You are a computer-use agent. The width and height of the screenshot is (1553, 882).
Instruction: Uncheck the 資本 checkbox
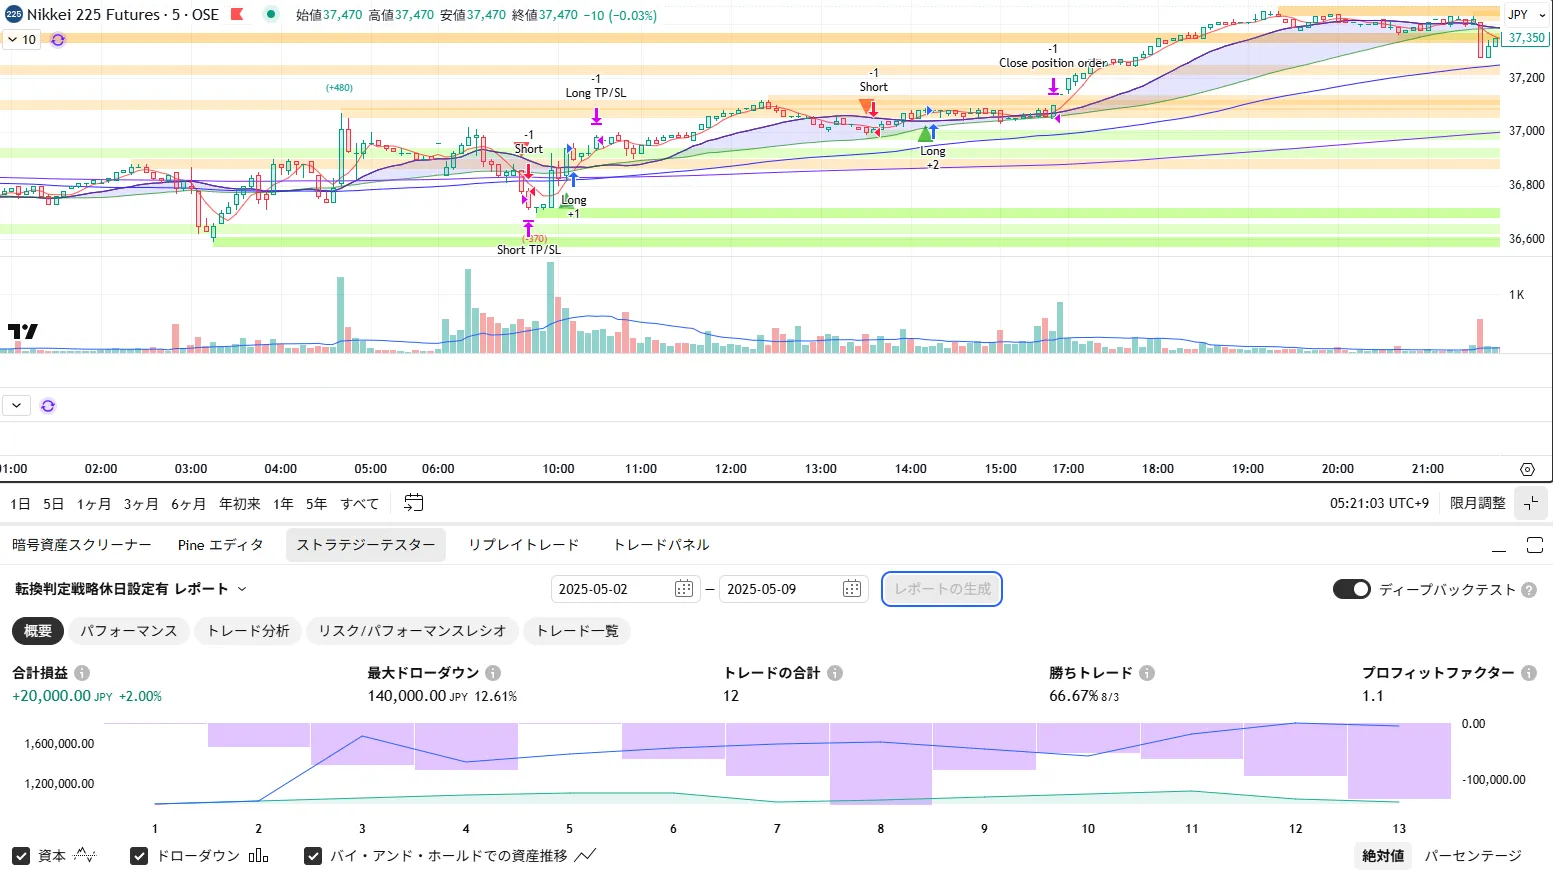21,856
